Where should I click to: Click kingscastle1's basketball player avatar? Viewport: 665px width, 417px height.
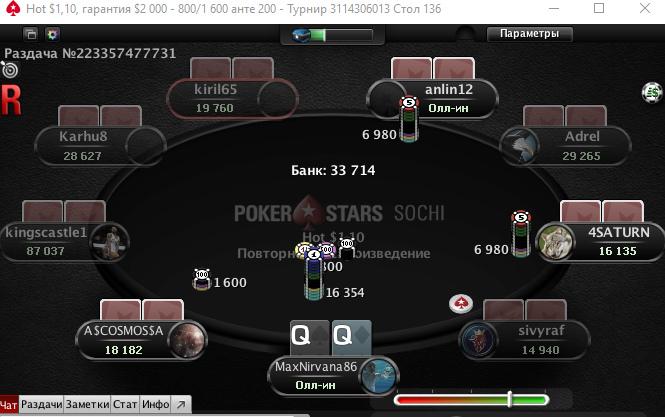[110, 242]
